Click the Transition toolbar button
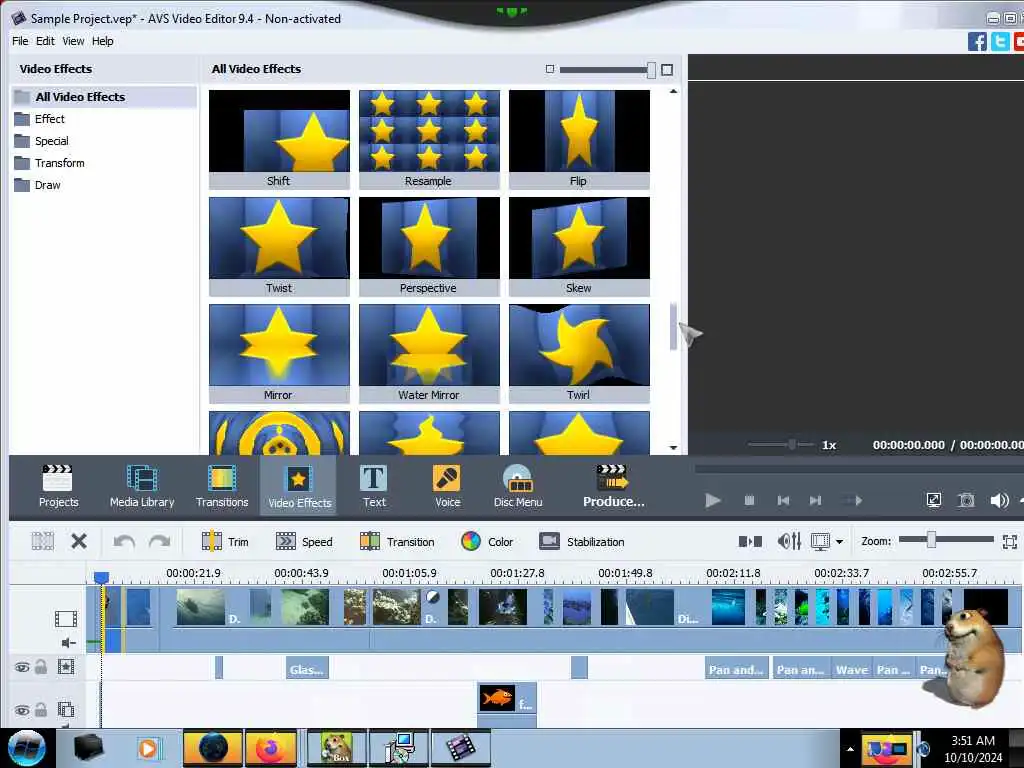 click(397, 541)
